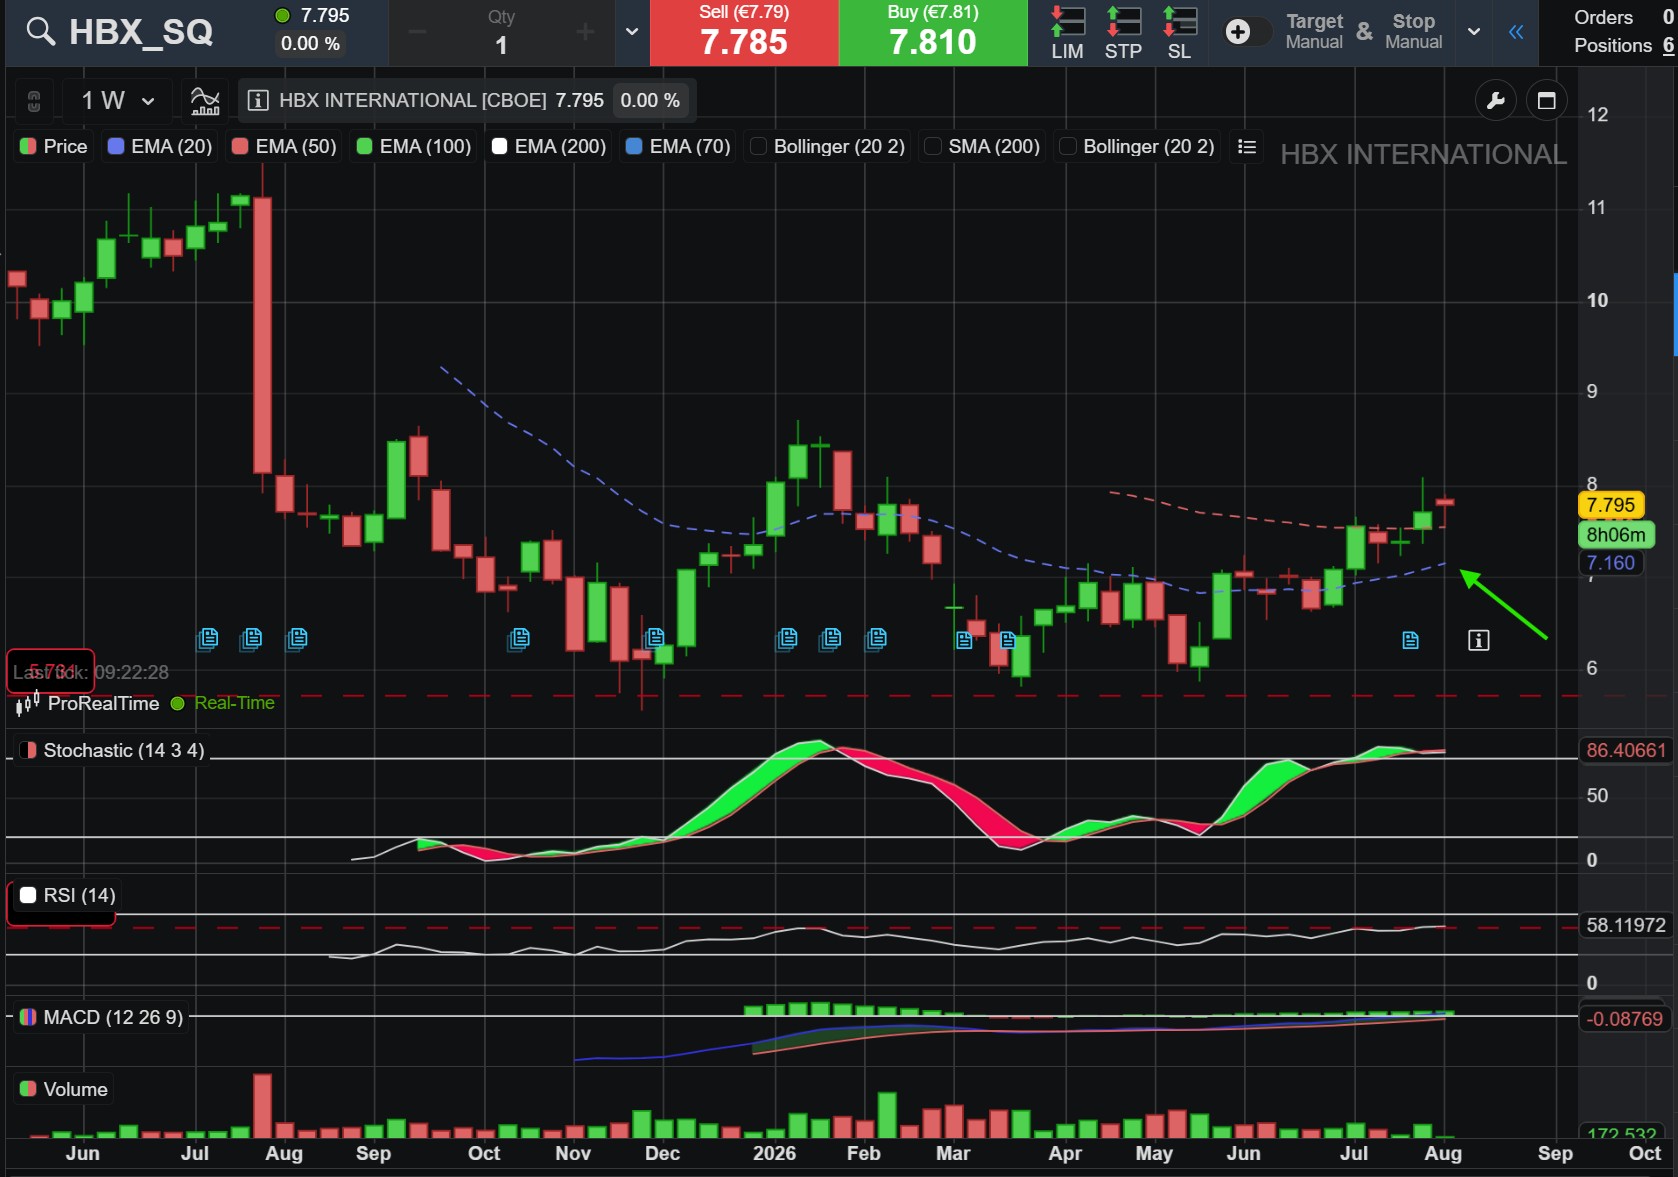The height and width of the screenshot is (1177, 1678).
Task: Click the plus icon beside Target Manual
Action: pos(1238,32)
